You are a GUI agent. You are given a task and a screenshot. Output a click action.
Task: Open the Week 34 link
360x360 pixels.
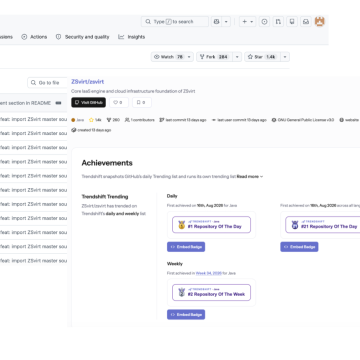click(x=209, y=273)
